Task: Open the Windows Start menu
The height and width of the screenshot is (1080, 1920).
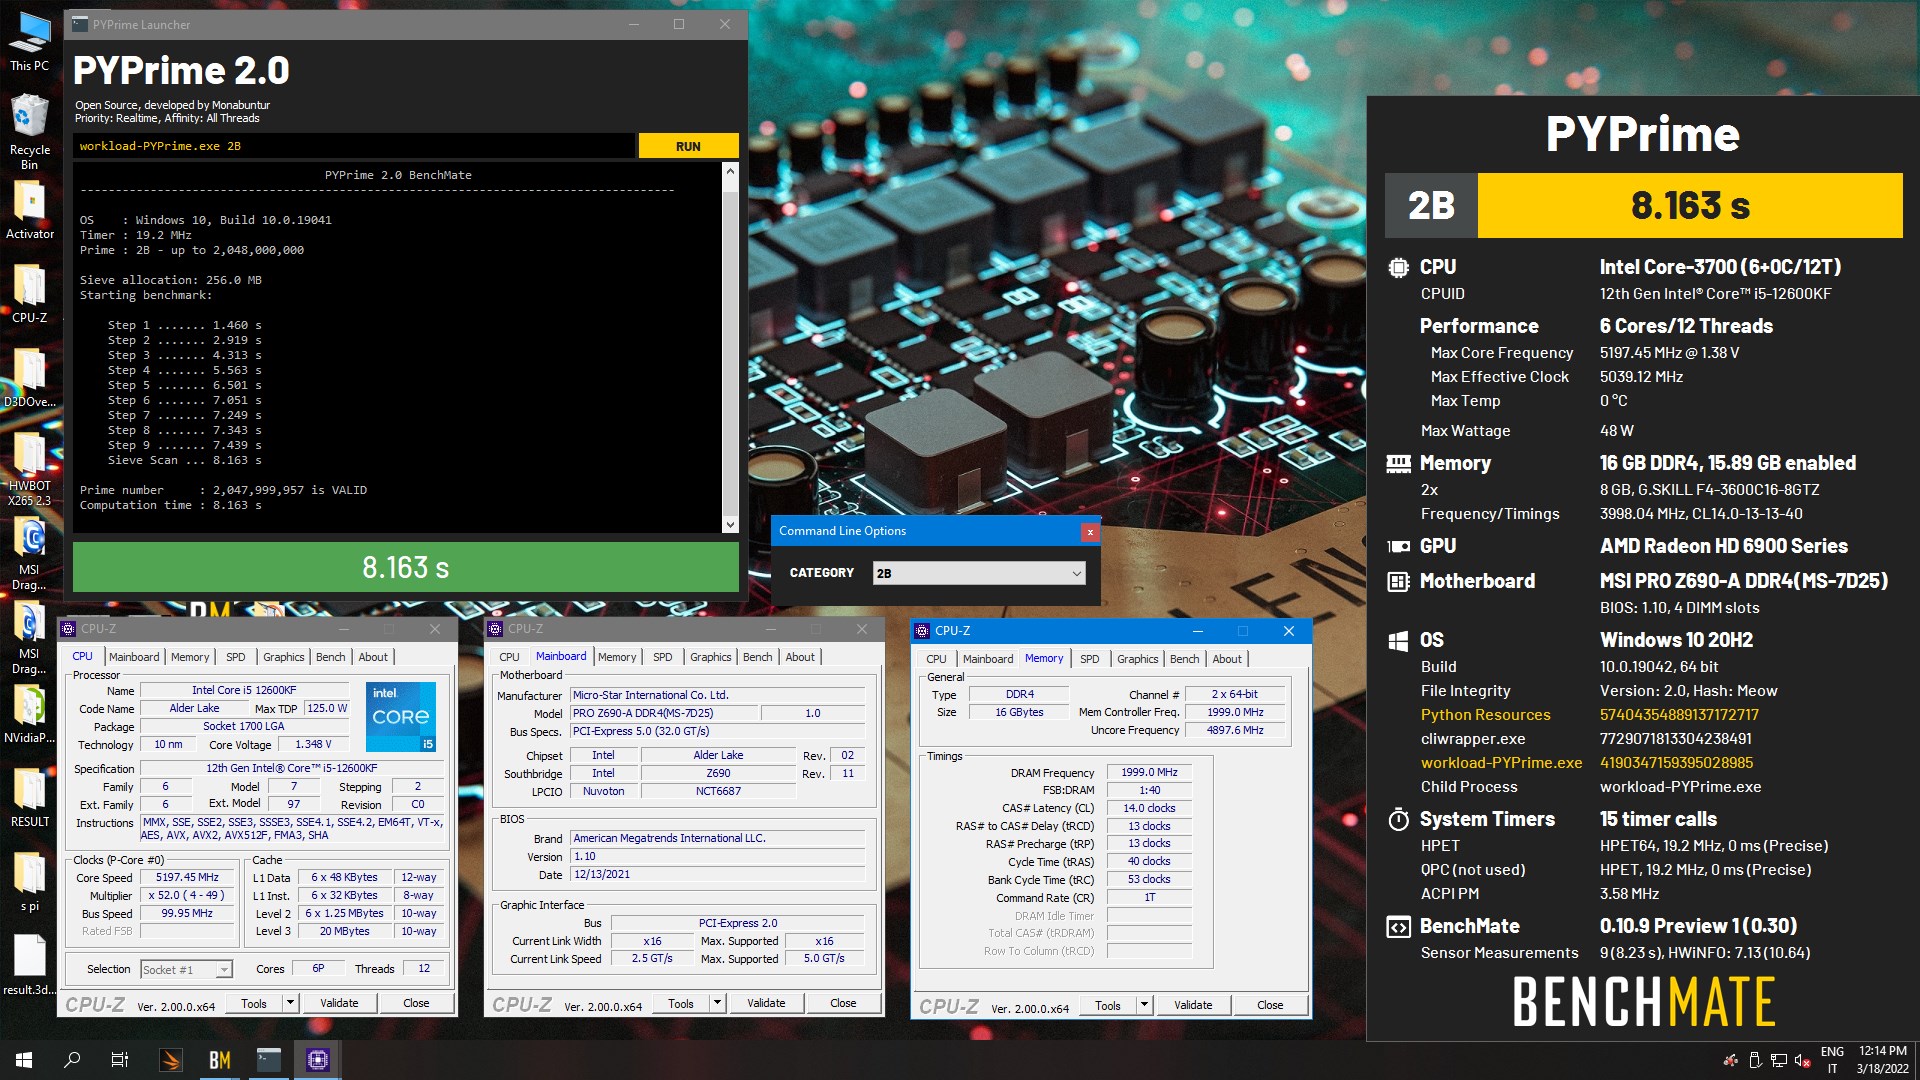Action: 24,1060
